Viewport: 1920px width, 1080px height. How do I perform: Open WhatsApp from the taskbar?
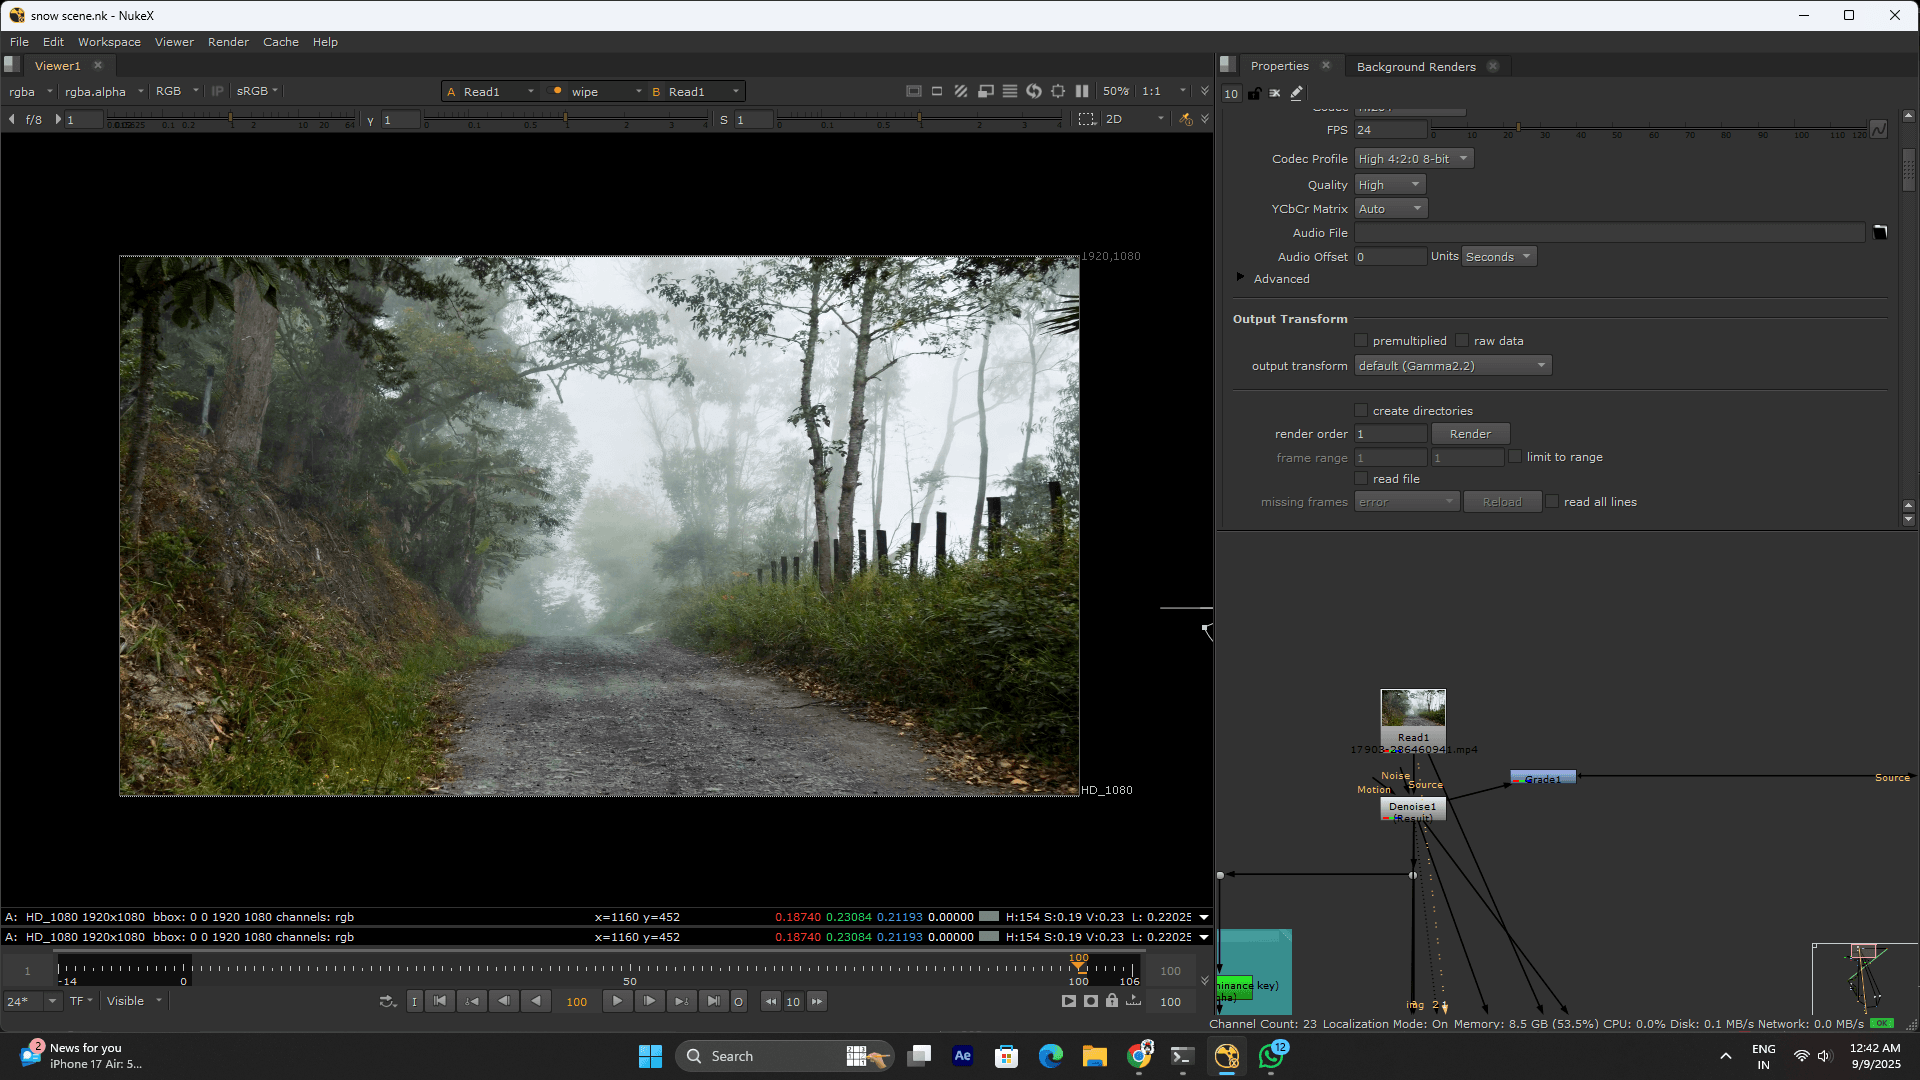point(1271,1056)
